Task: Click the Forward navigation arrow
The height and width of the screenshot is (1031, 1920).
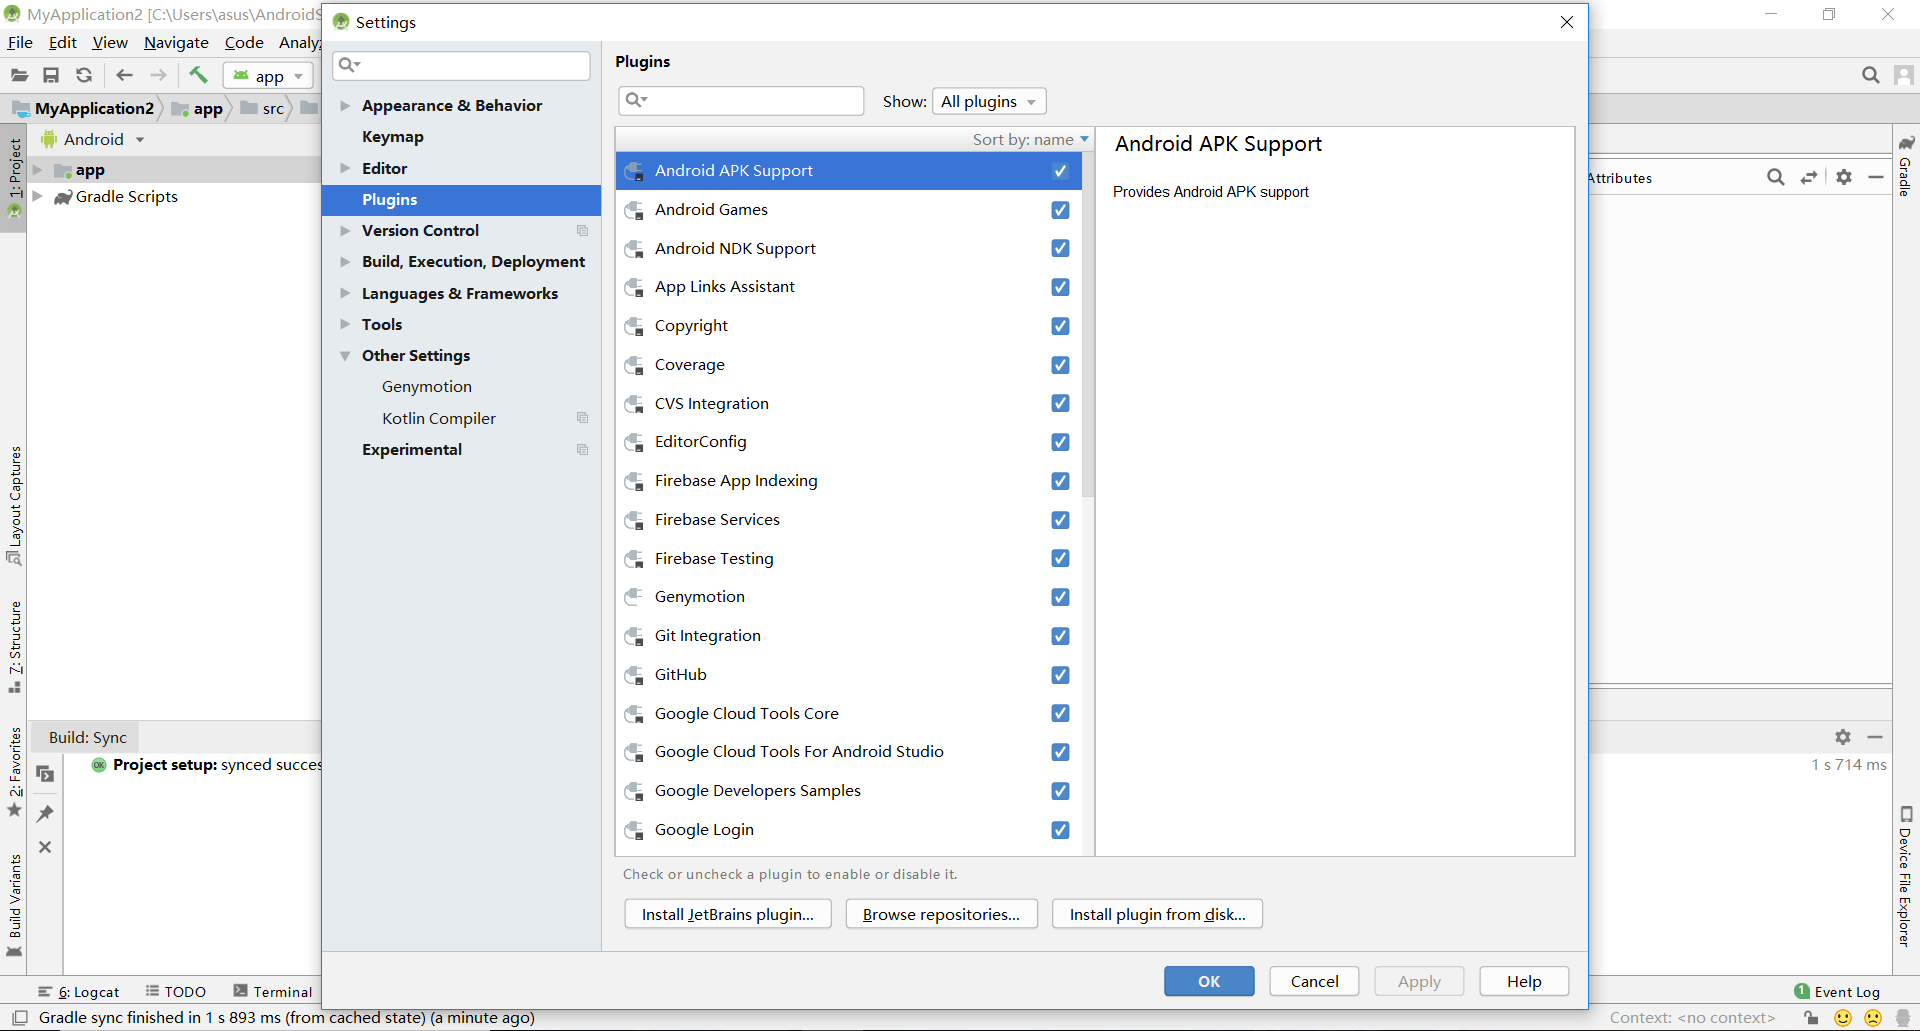Action: (x=158, y=75)
